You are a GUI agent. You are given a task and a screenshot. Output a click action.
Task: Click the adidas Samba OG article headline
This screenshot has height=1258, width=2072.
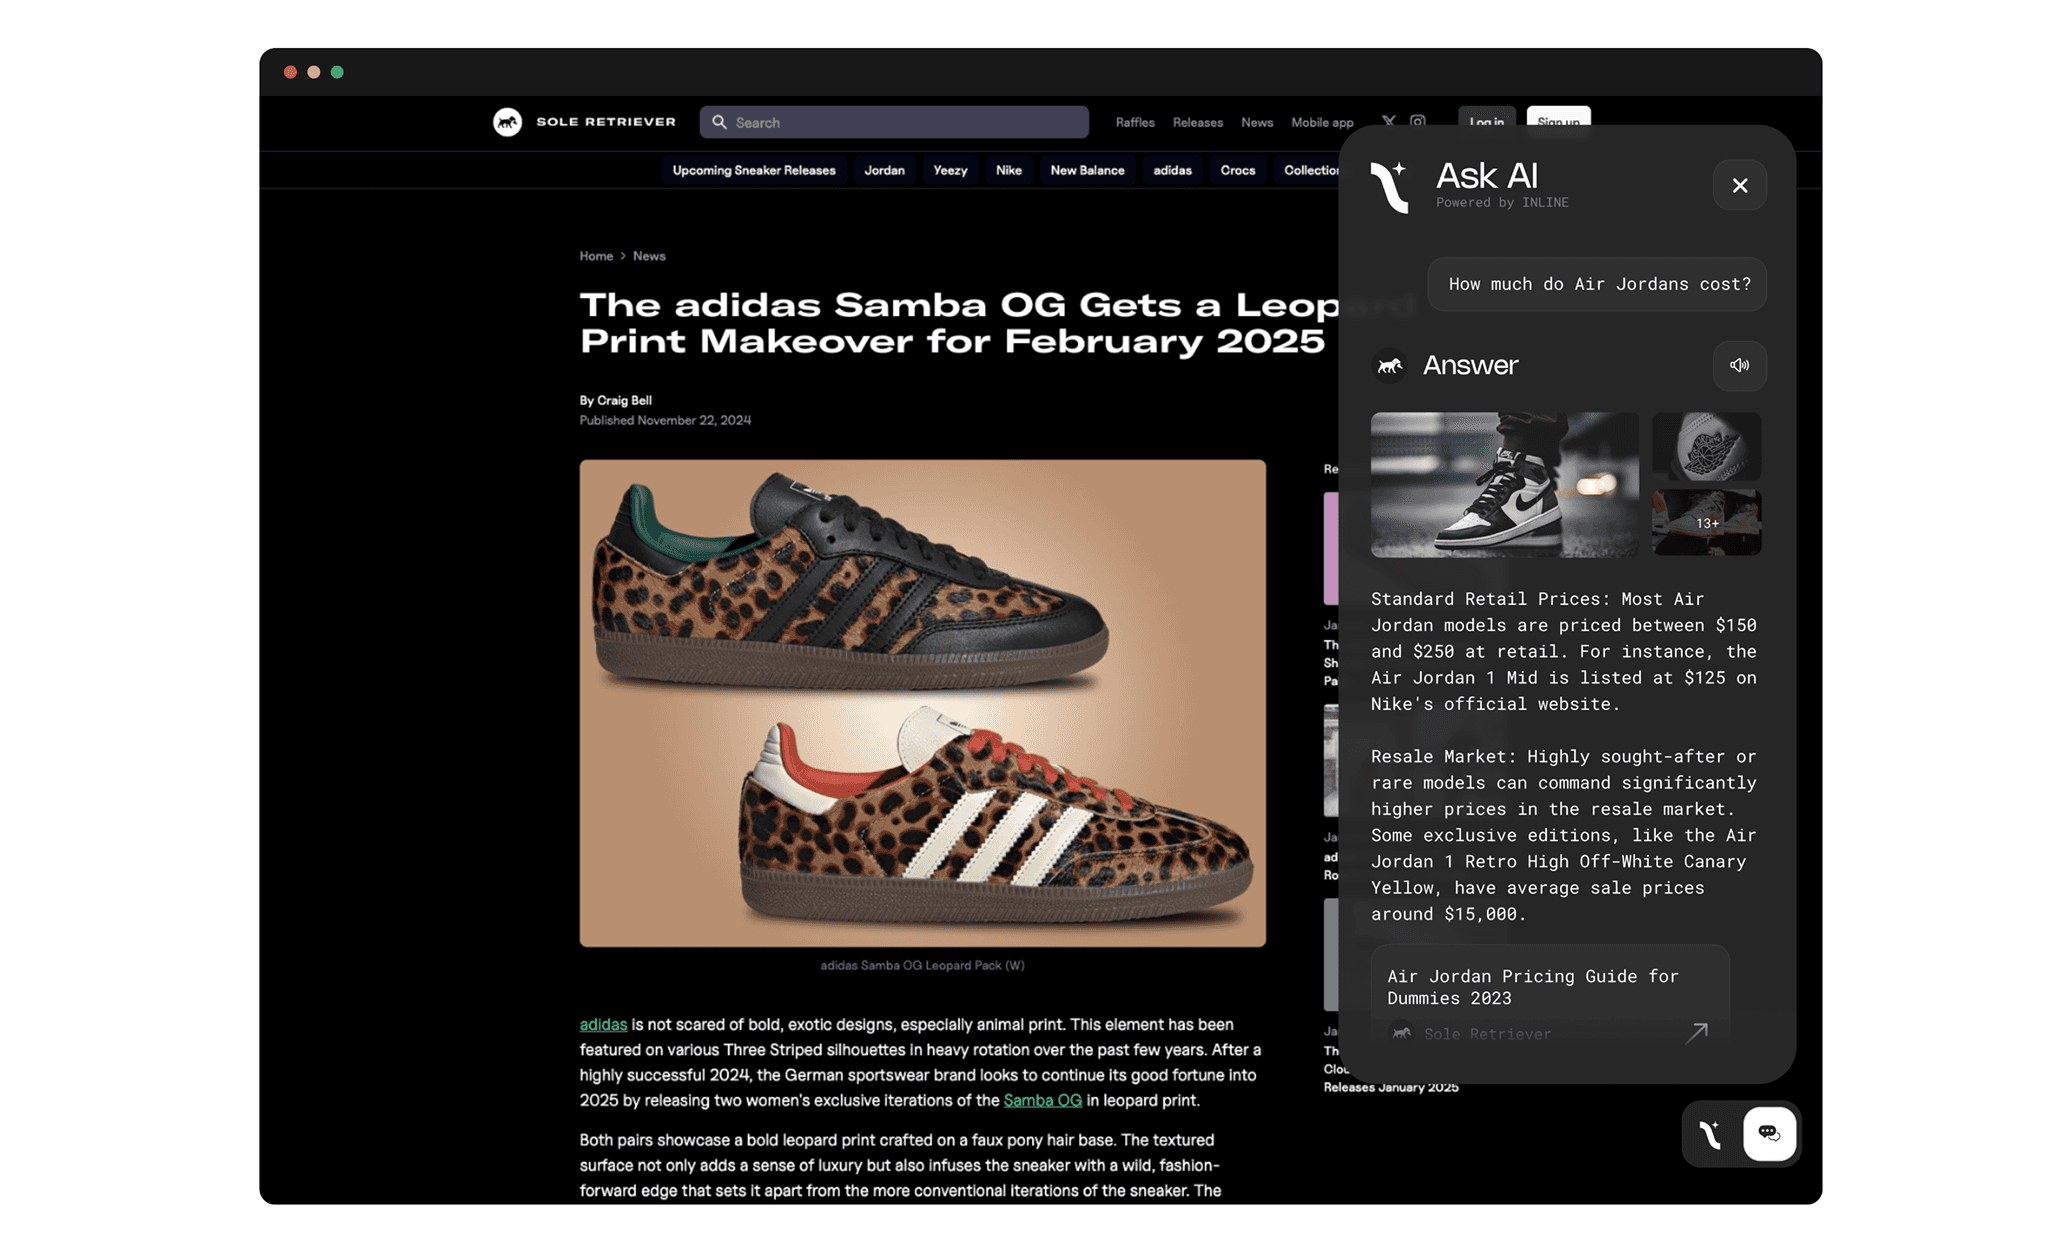960,323
